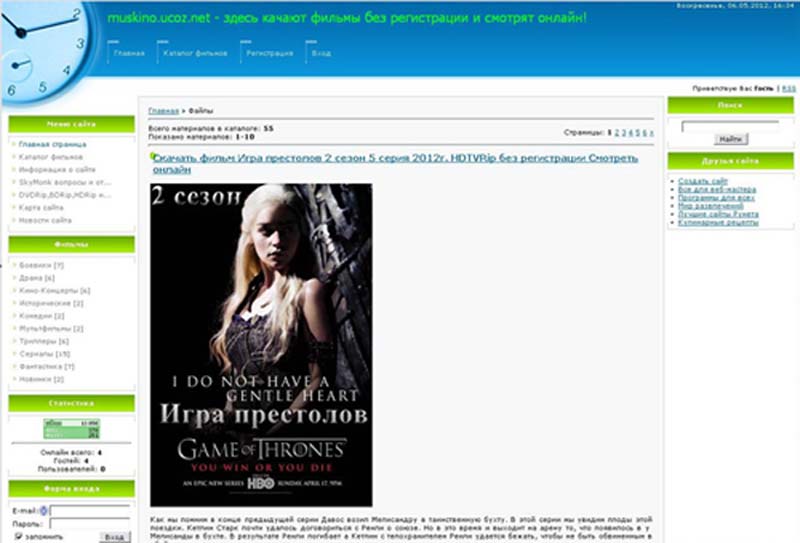
Task: Go to page 6 of catalog
Action: click(x=644, y=133)
